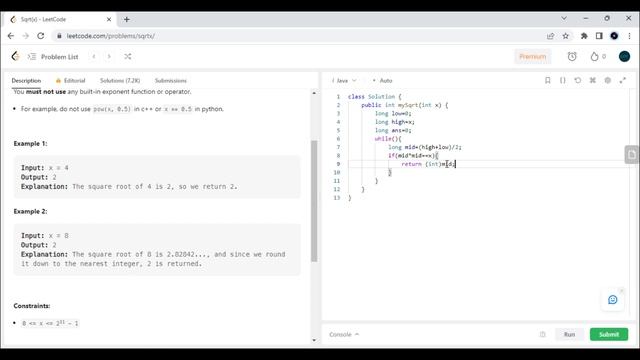Click code line 8 if condition
This screenshot has width=640, height=360.
coord(413,156)
